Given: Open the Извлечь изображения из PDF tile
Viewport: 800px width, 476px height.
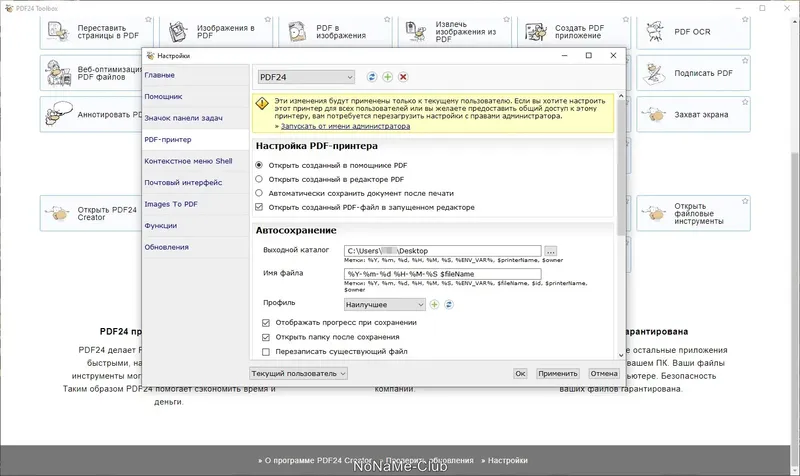Looking at the screenshot, I should (x=455, y=32).
